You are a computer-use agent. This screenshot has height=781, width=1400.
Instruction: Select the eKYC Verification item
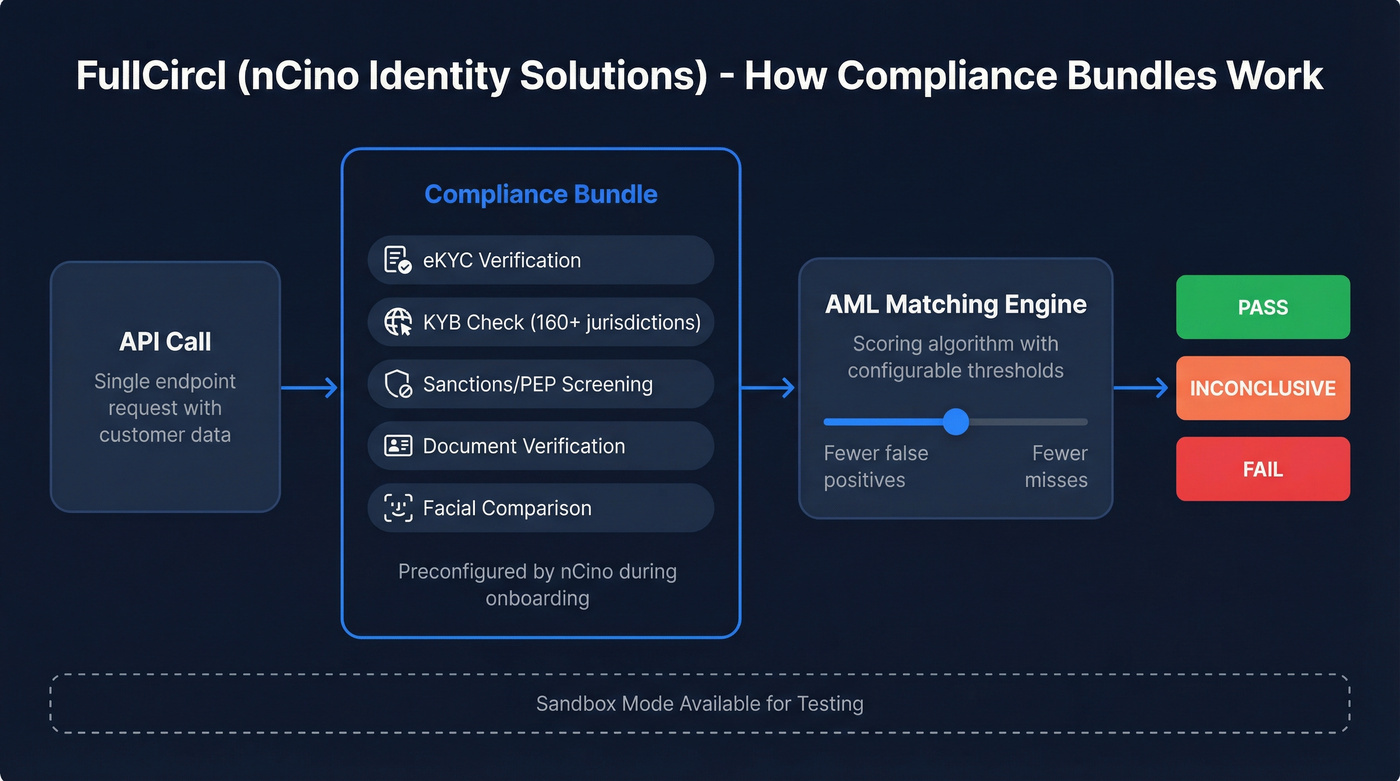coord(541,260)
